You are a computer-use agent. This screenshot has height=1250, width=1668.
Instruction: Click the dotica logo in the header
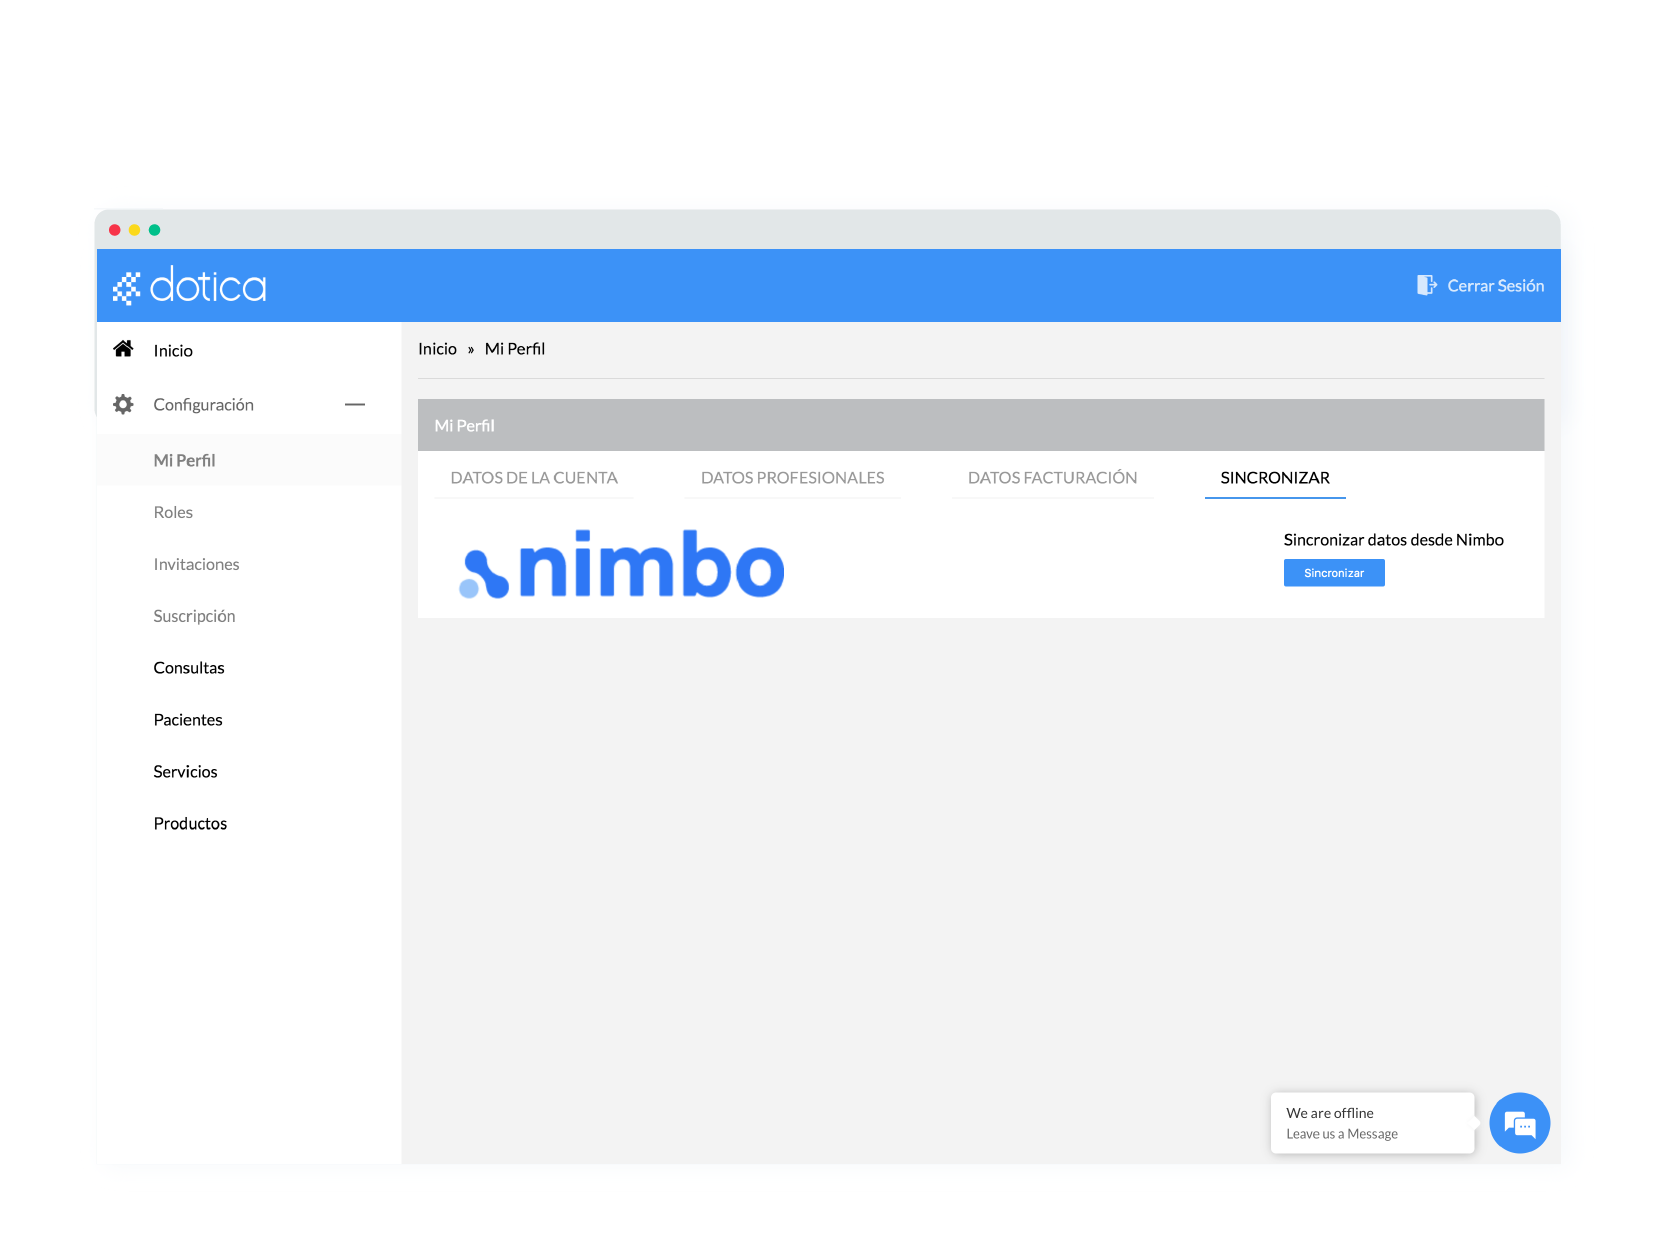[190, 286]
